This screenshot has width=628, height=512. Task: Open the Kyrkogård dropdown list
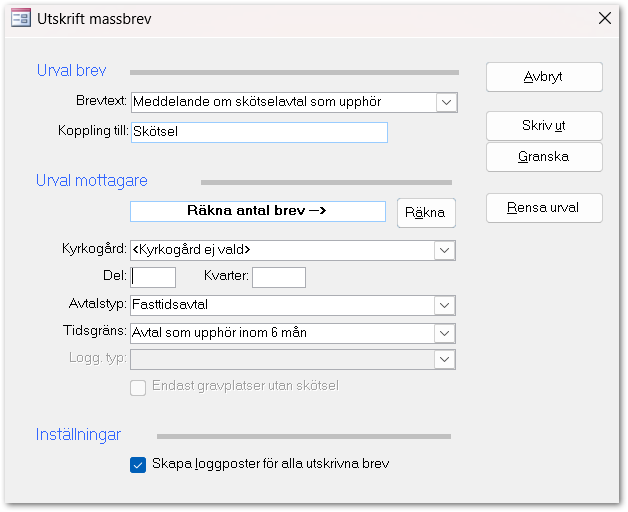[x=446, y=250]
